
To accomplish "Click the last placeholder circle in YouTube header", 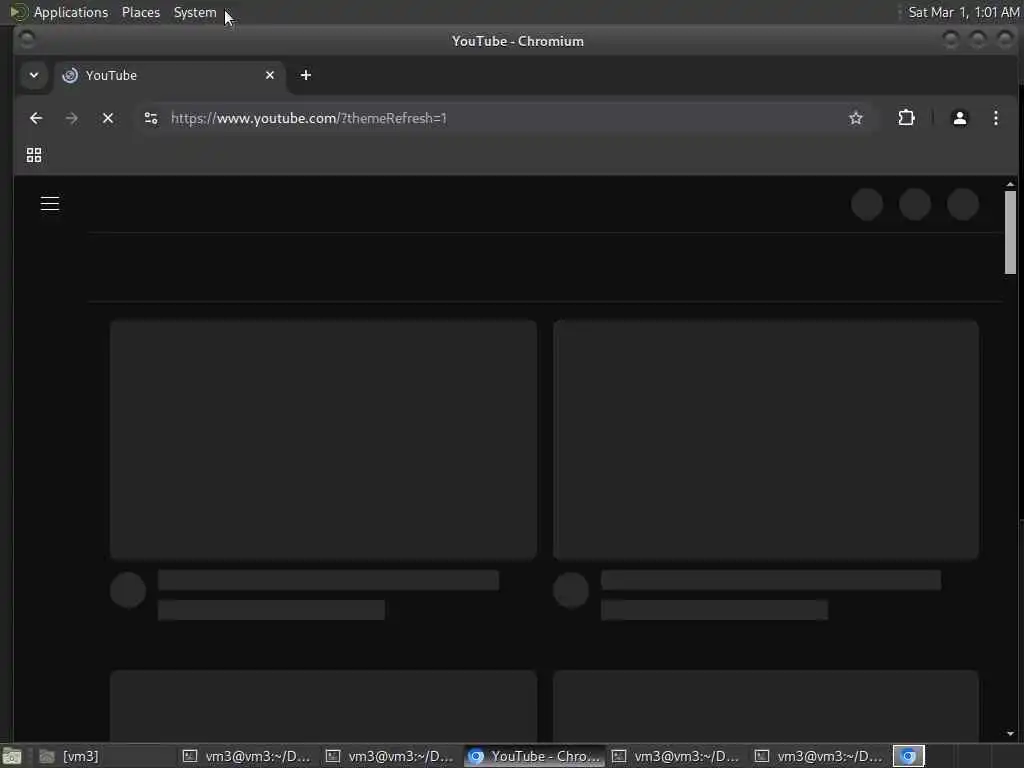I will click(x=963, y=204).
